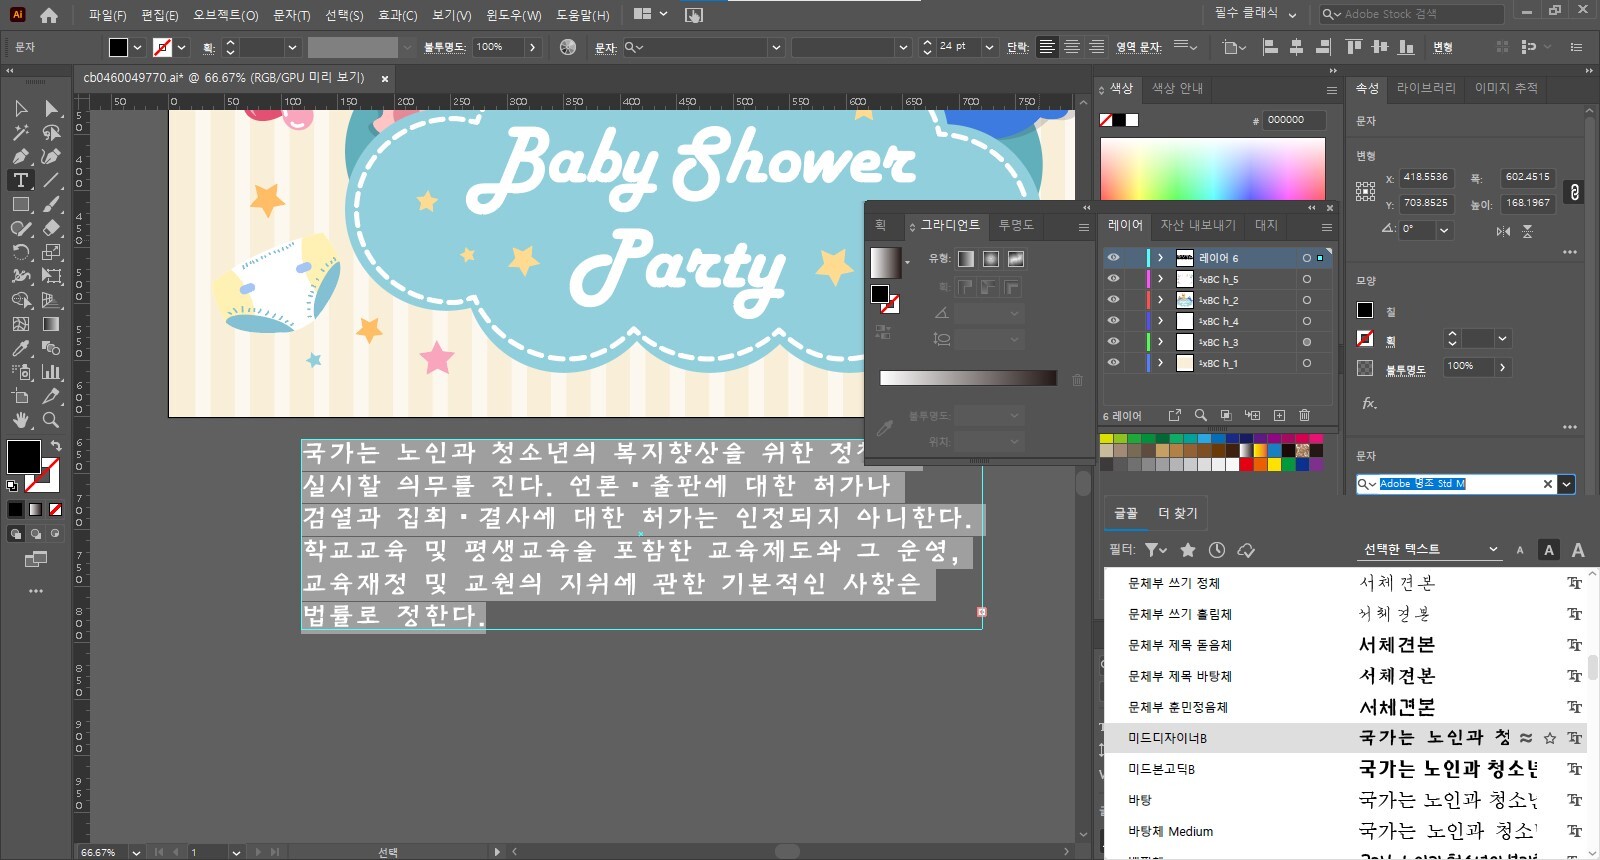Click the Home icon in top bar
This screenshot has width=1600, height=860.
pyautogui.click(x=48, y=15)
